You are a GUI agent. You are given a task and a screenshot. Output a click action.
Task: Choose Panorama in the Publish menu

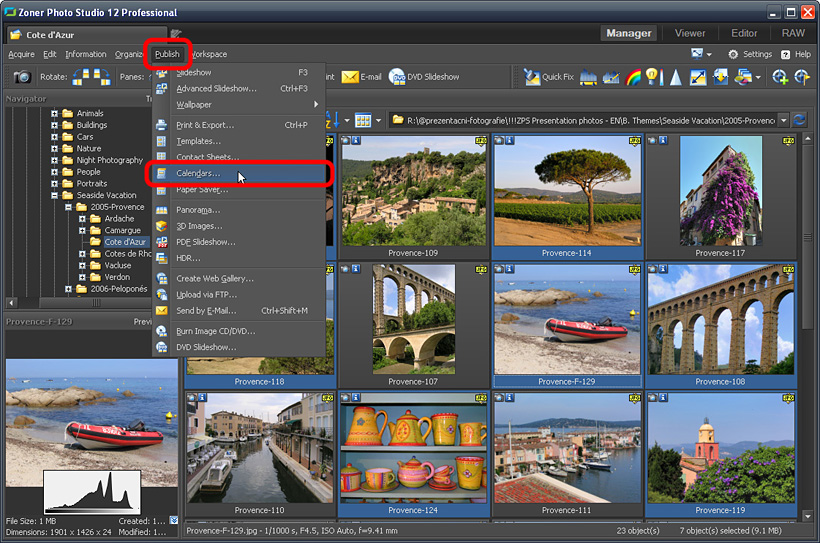pyautogui.click(x=239, y=210)
